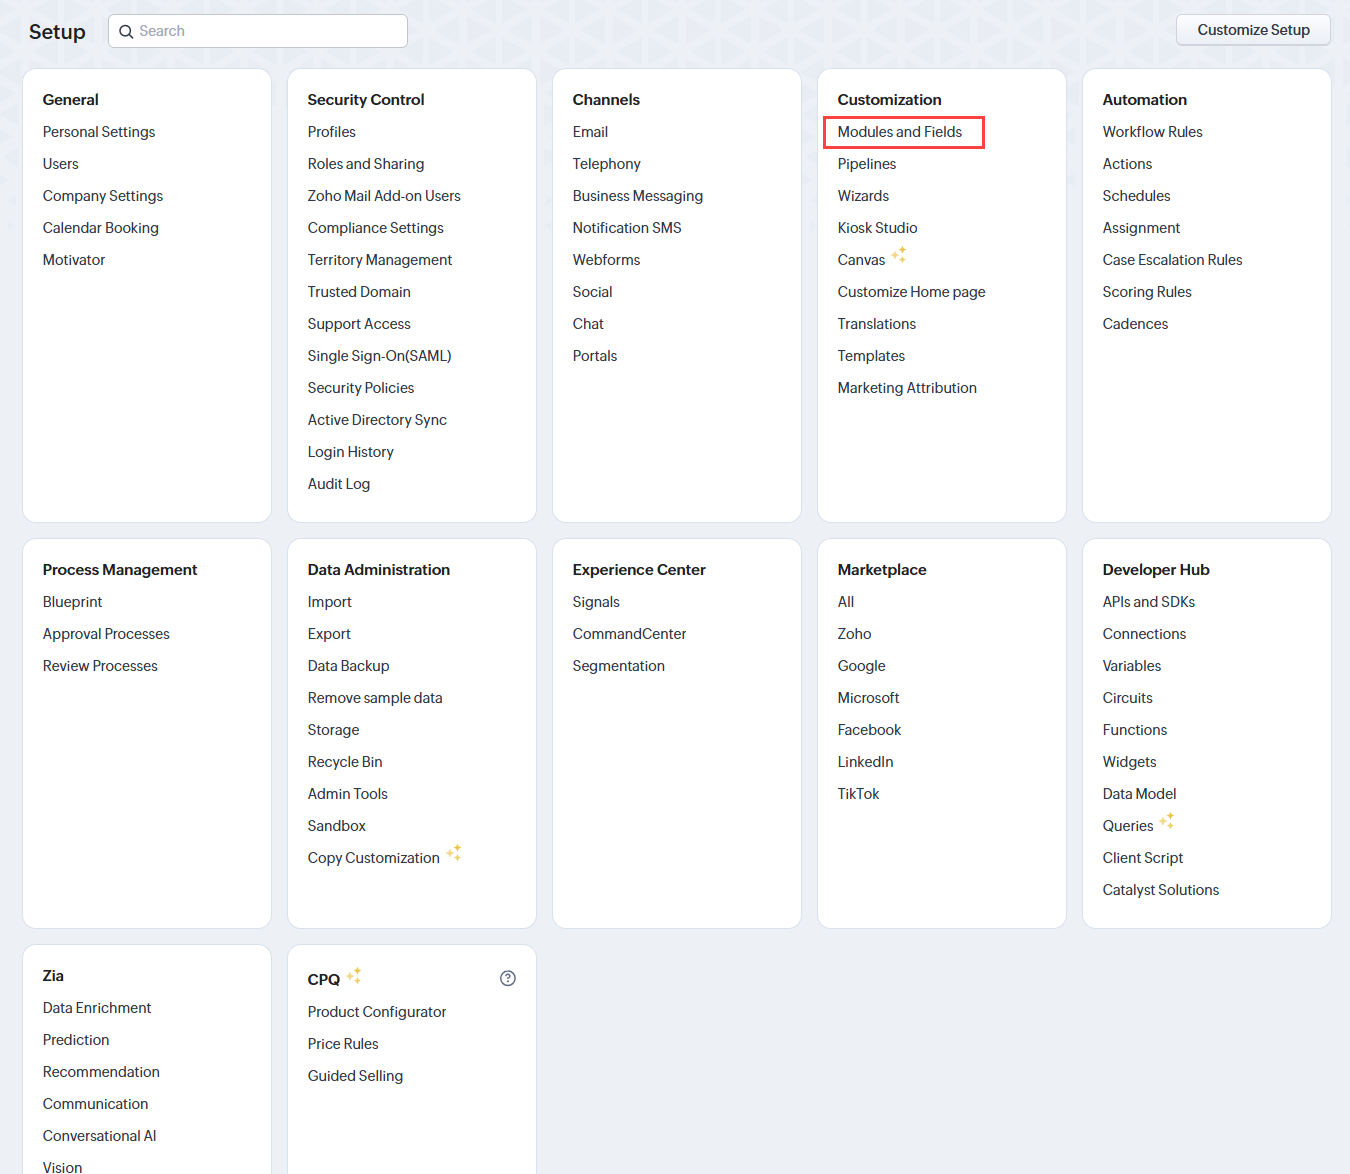The image size is (1350, 1174).
Task: Open Data Backup
Action: click(349, 666)
